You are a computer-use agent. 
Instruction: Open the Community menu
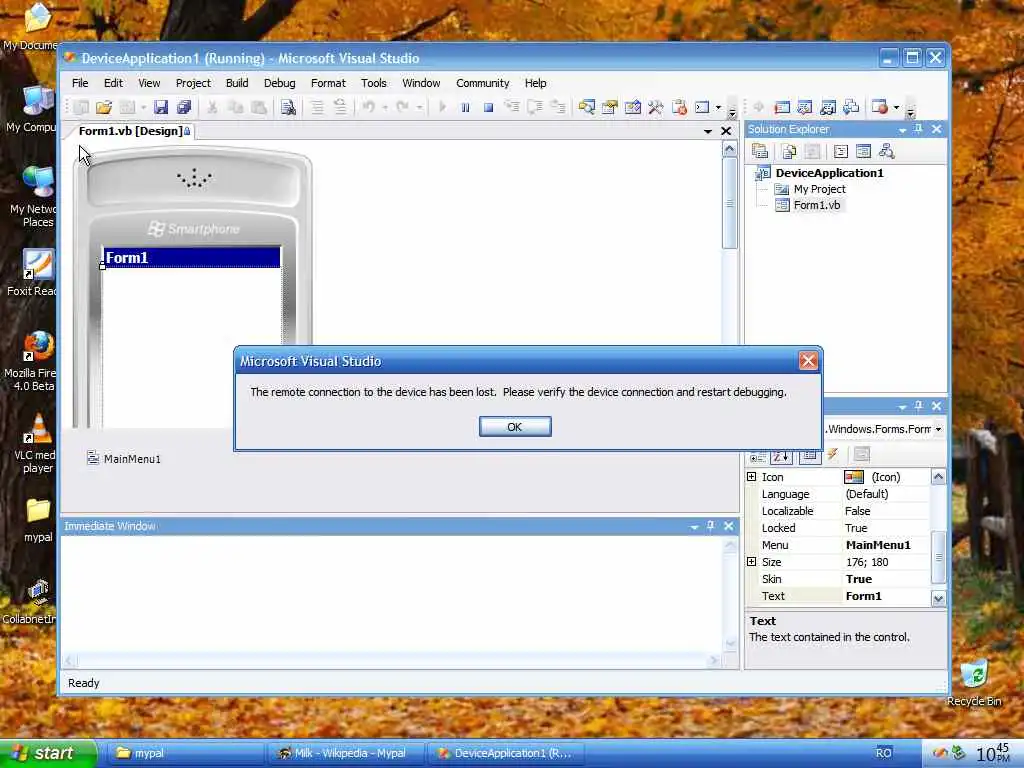point(483,83)
